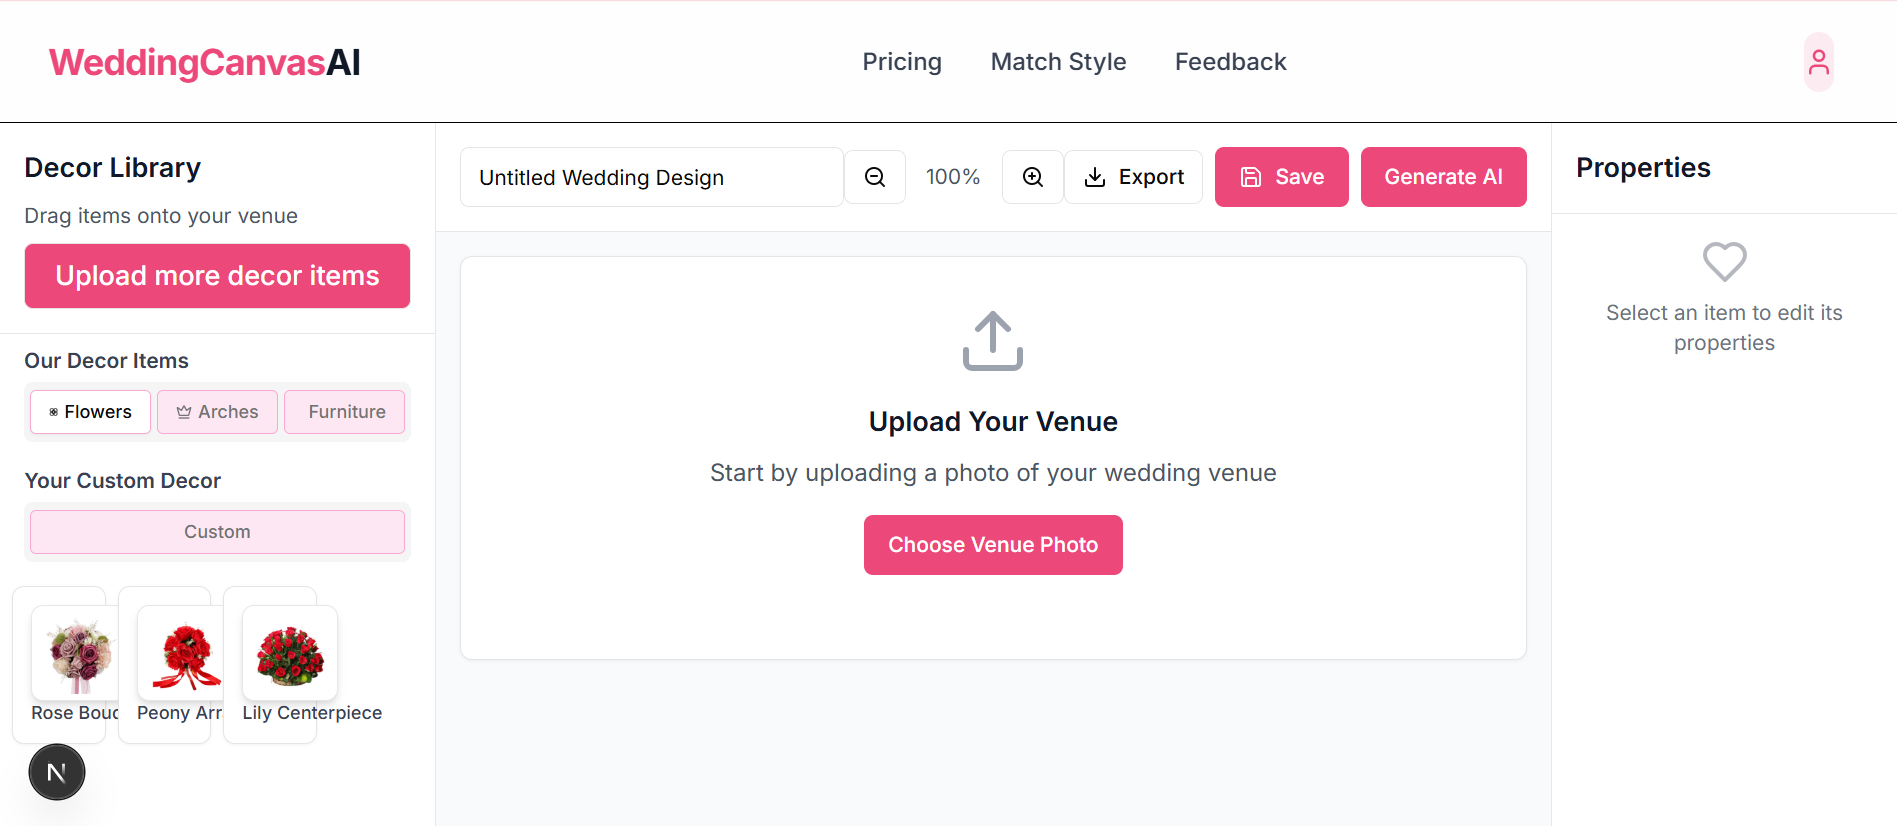Screen dimensions: 1897x826
Task: Click the upload arrow icon in canvas
Action: point(993,341)
